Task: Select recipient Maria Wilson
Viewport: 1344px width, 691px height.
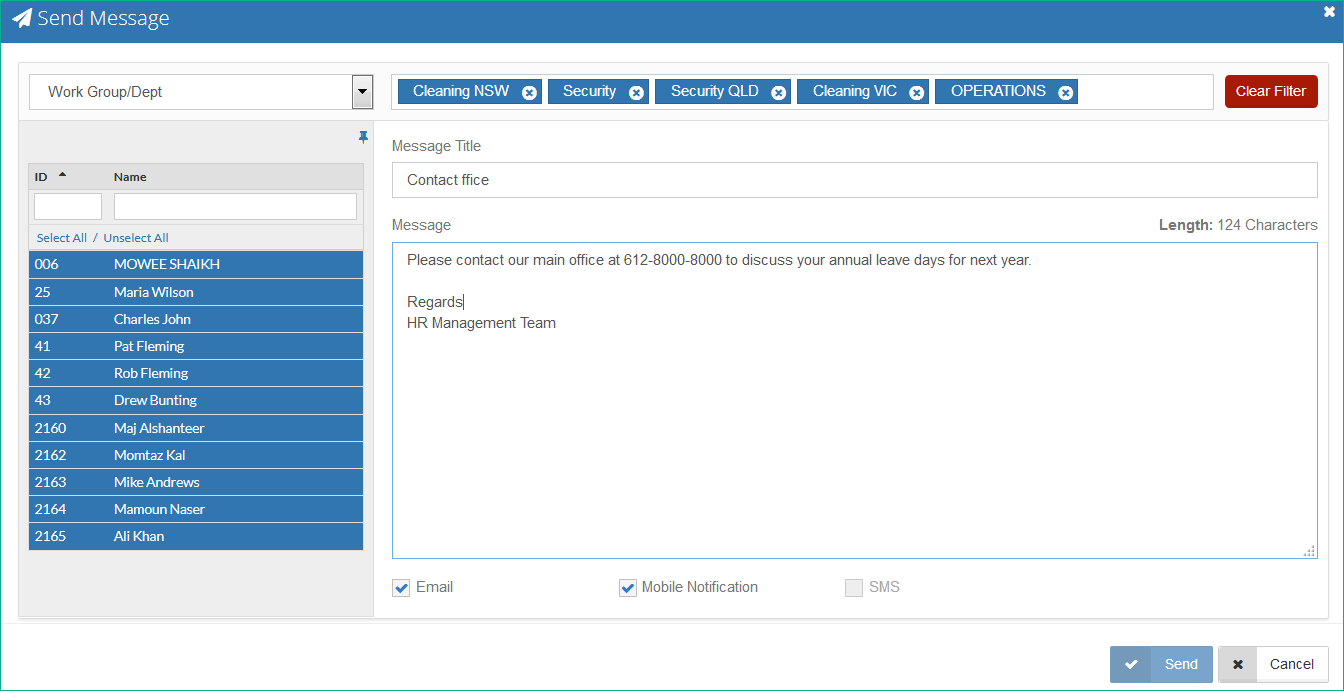Action: (x=196, y=292)
